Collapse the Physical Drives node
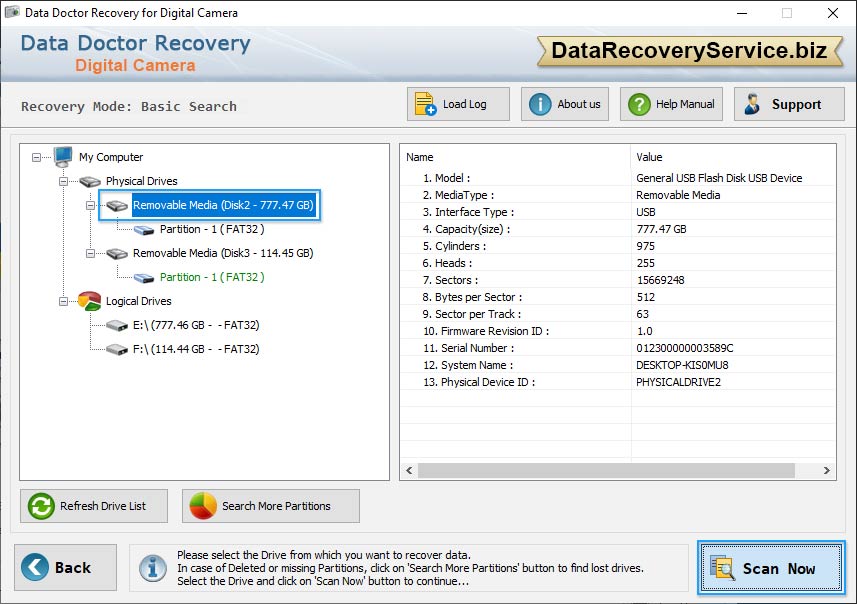Viewport: 857px width, 604px height. (x=63, y=181)
